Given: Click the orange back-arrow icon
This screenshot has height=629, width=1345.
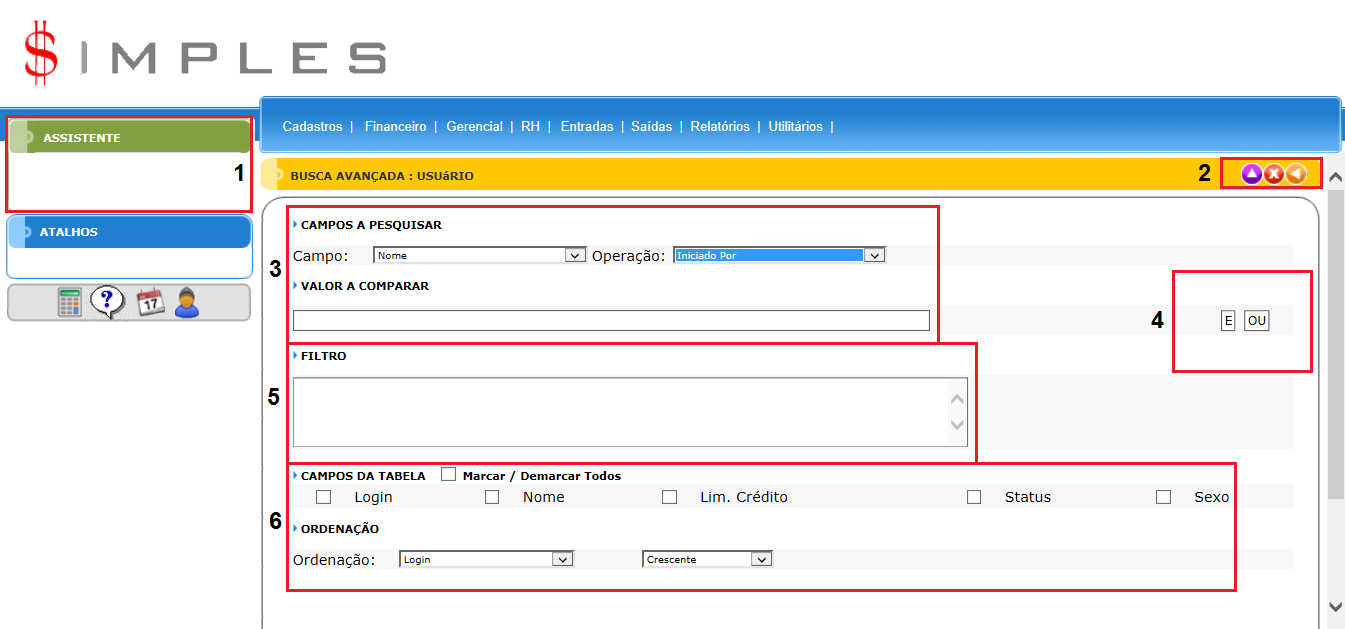Looking at the screenshot, I should [1296, 174].
